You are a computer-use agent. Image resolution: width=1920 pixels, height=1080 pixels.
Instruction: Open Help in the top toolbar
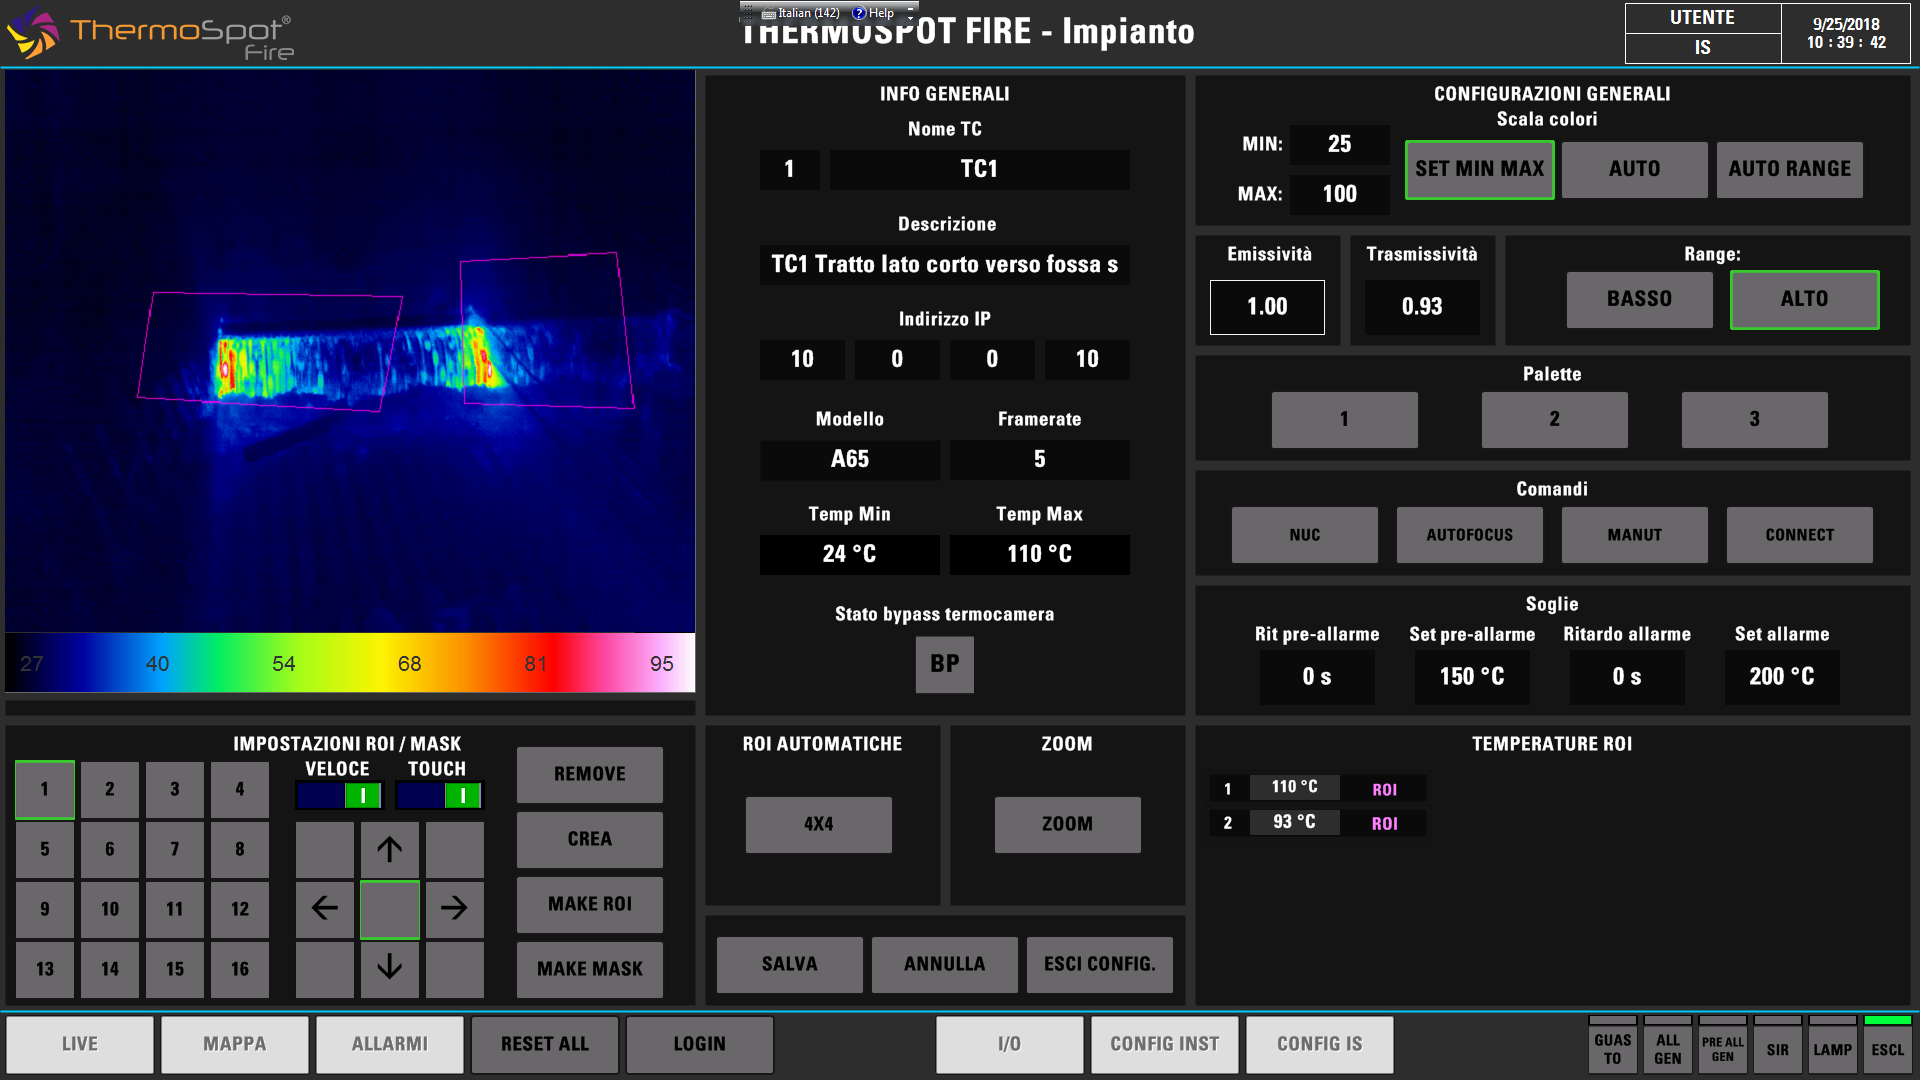point(874,13)
